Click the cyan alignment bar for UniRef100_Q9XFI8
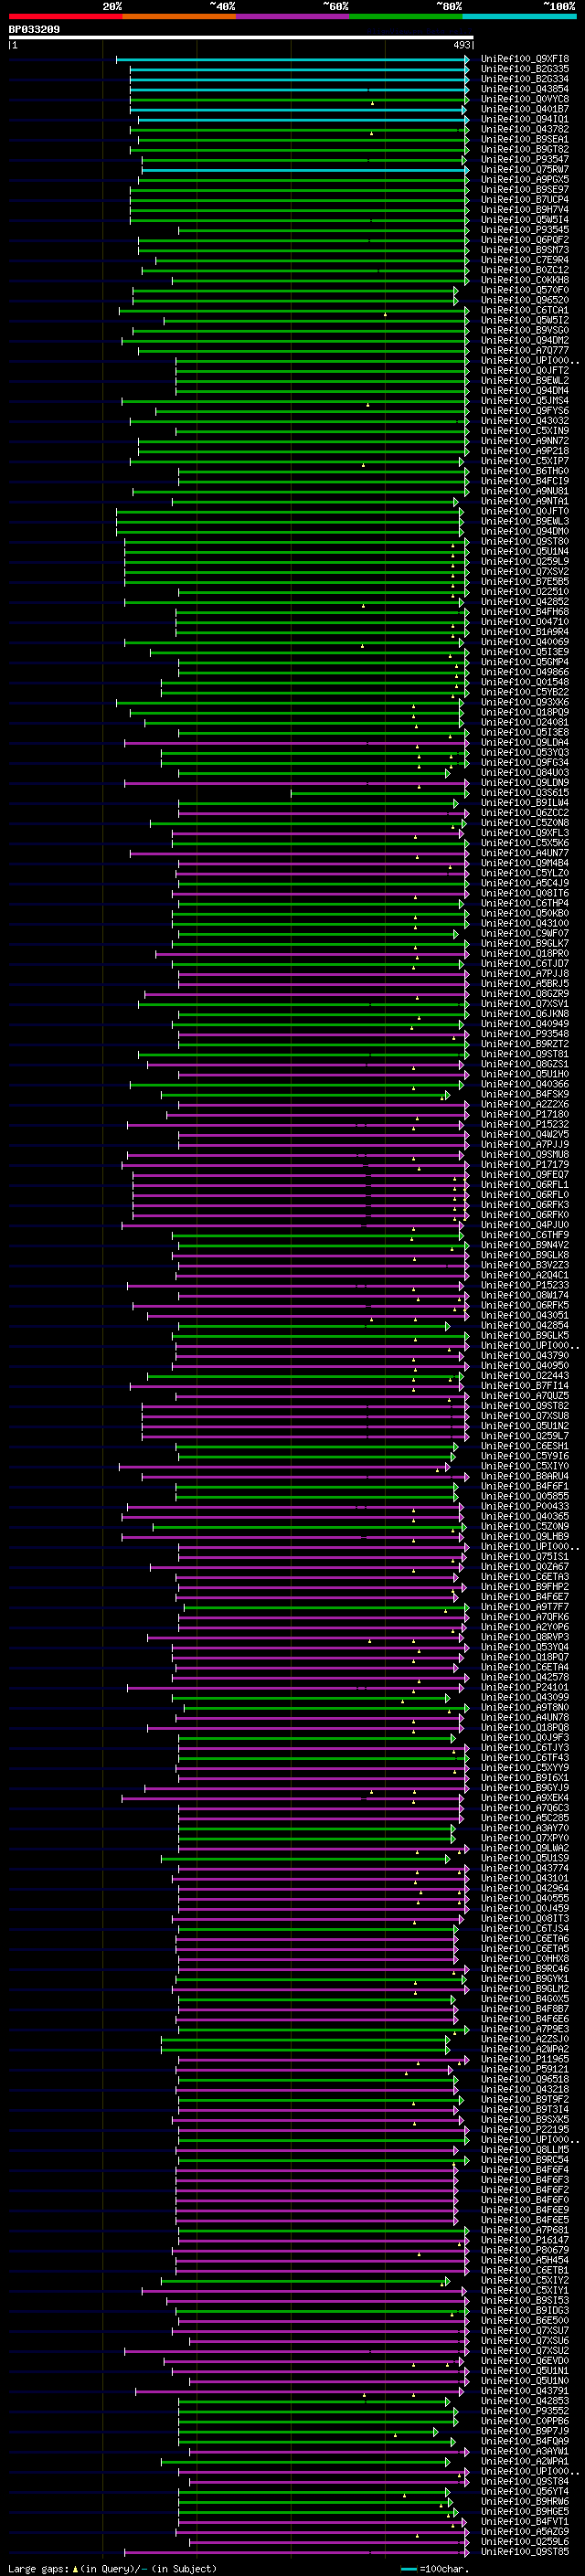The width and height of the screenshot is (585, 2576). pos(292,59)
